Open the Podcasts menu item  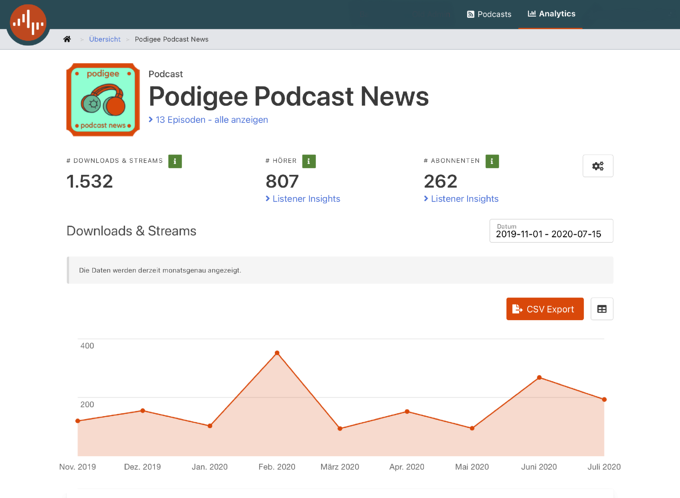click(x=489, y=14)
